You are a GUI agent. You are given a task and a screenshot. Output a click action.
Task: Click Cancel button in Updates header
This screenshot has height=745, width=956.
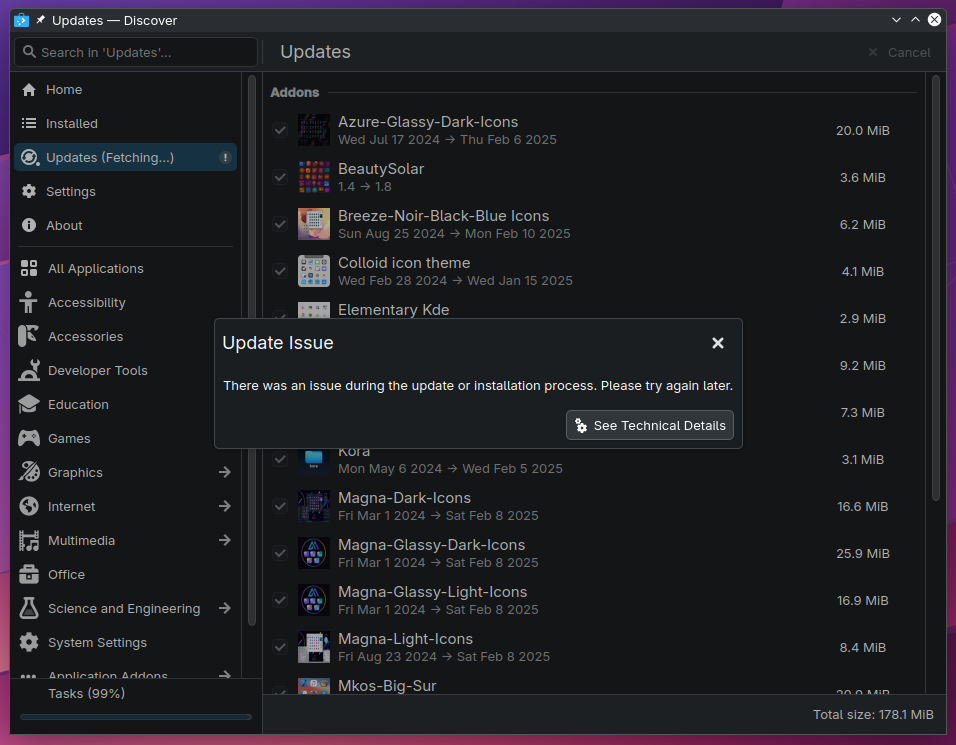point(899,52)
